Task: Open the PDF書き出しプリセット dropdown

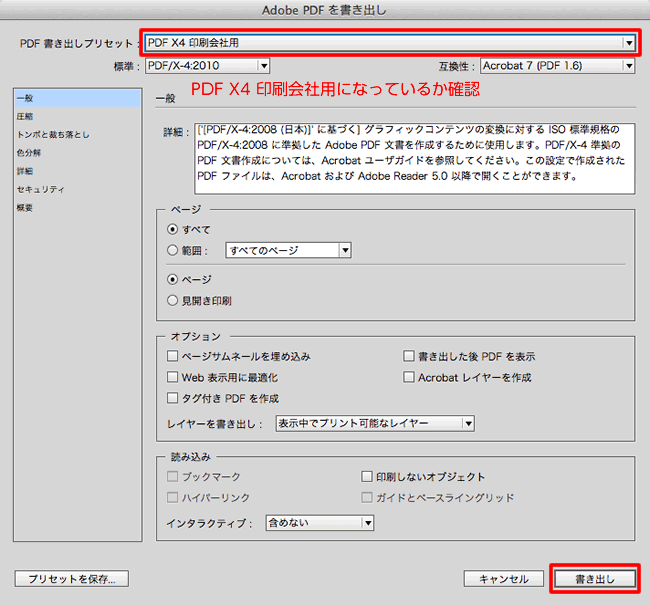Action: (x=390, y=43)
